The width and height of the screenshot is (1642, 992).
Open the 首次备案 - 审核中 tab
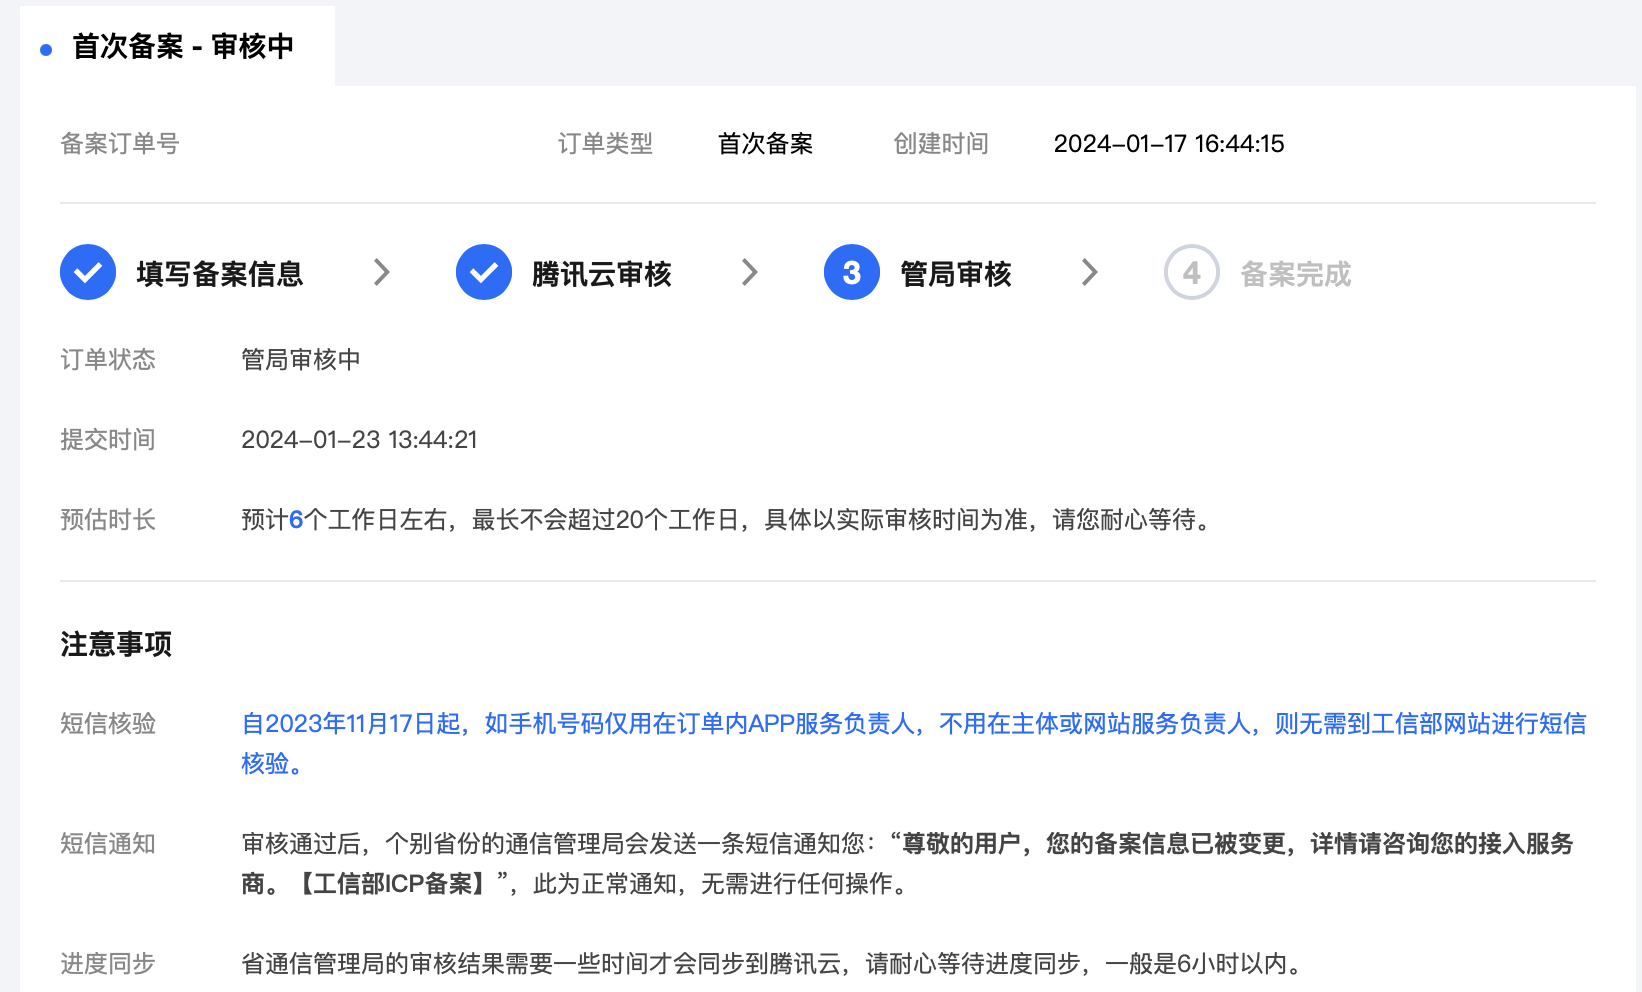coord(183,47)
